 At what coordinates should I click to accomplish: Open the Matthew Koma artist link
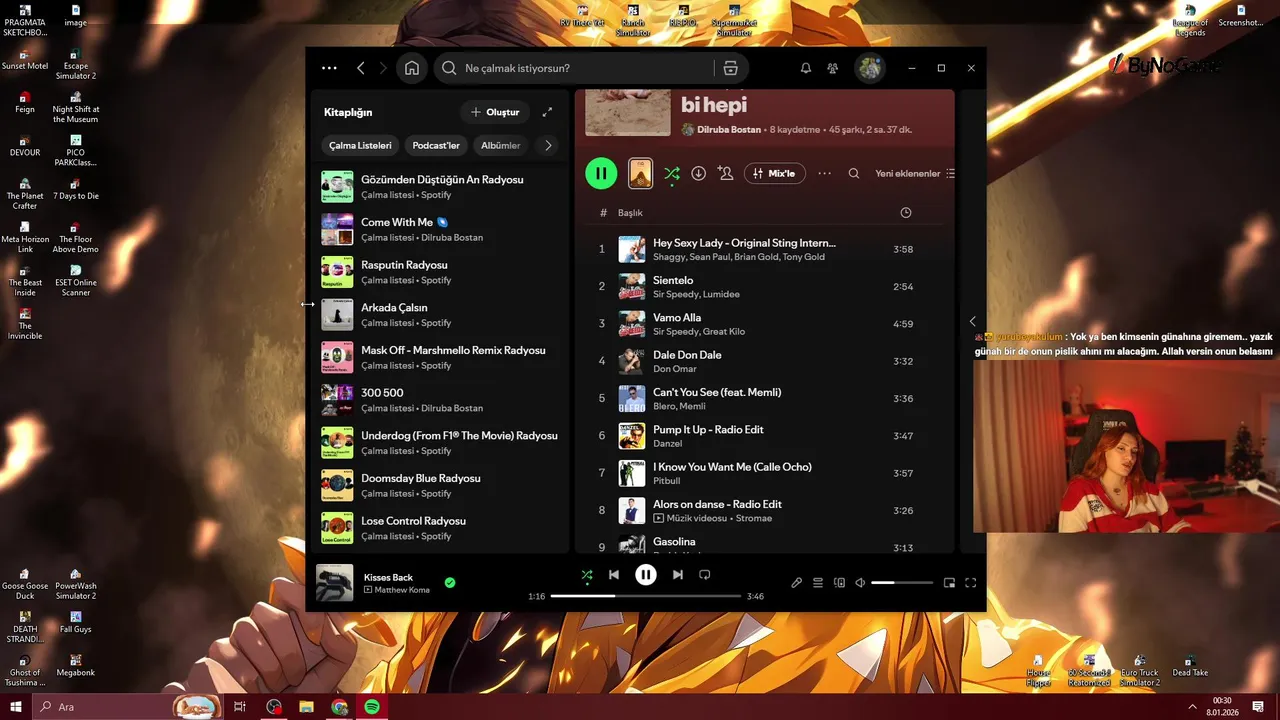402,590
